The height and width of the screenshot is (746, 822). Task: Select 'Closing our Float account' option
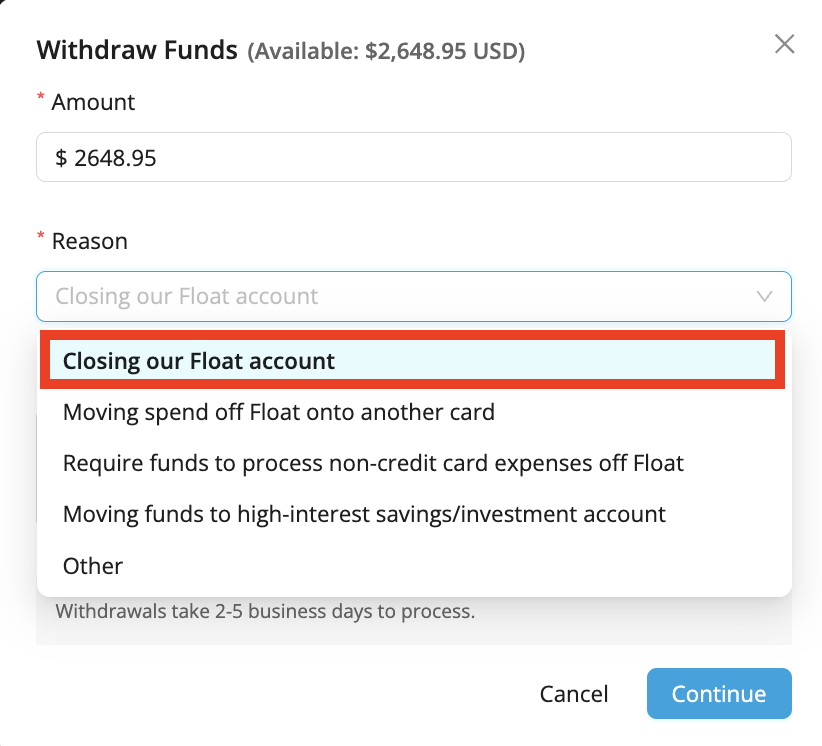200,360
